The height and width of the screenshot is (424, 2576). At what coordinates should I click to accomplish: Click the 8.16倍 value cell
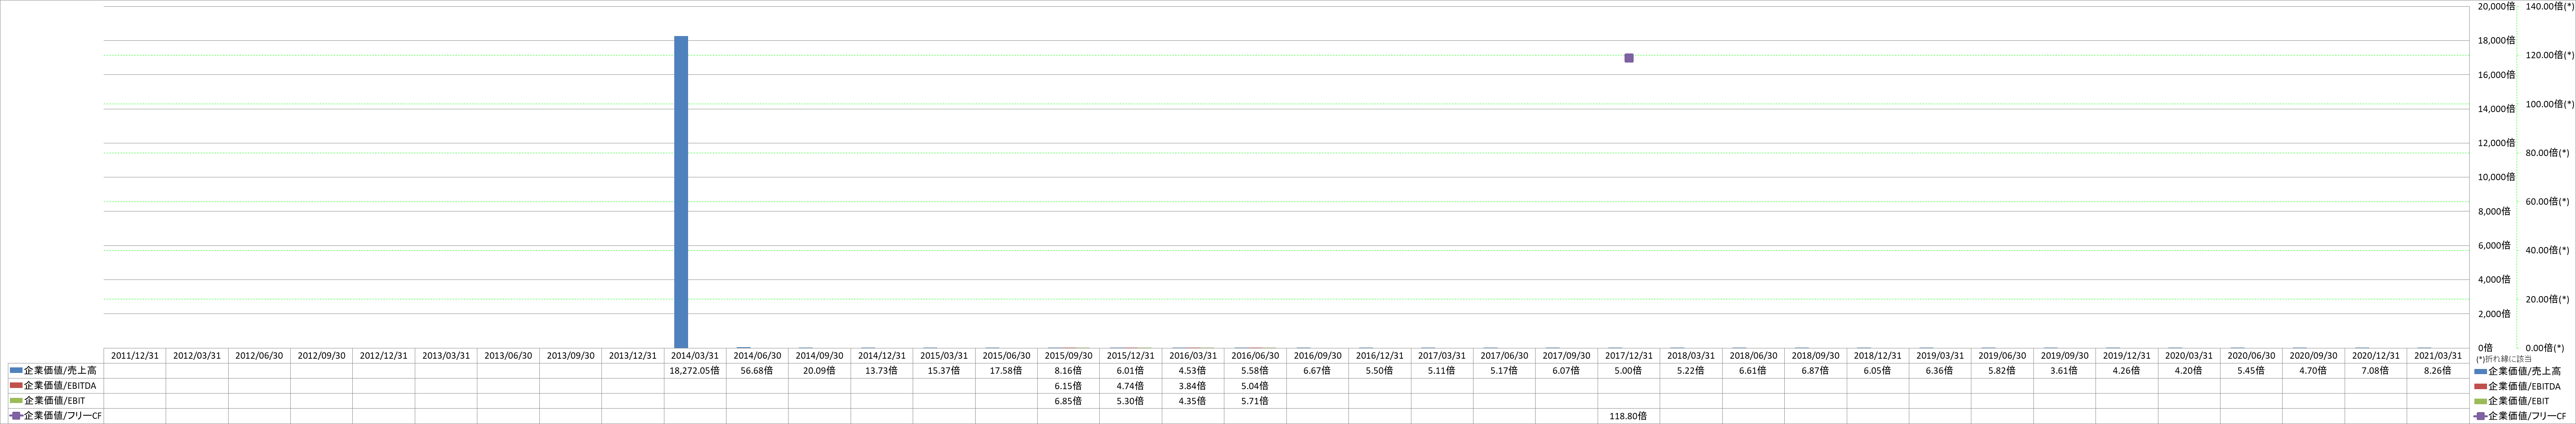click(1068, 370)
